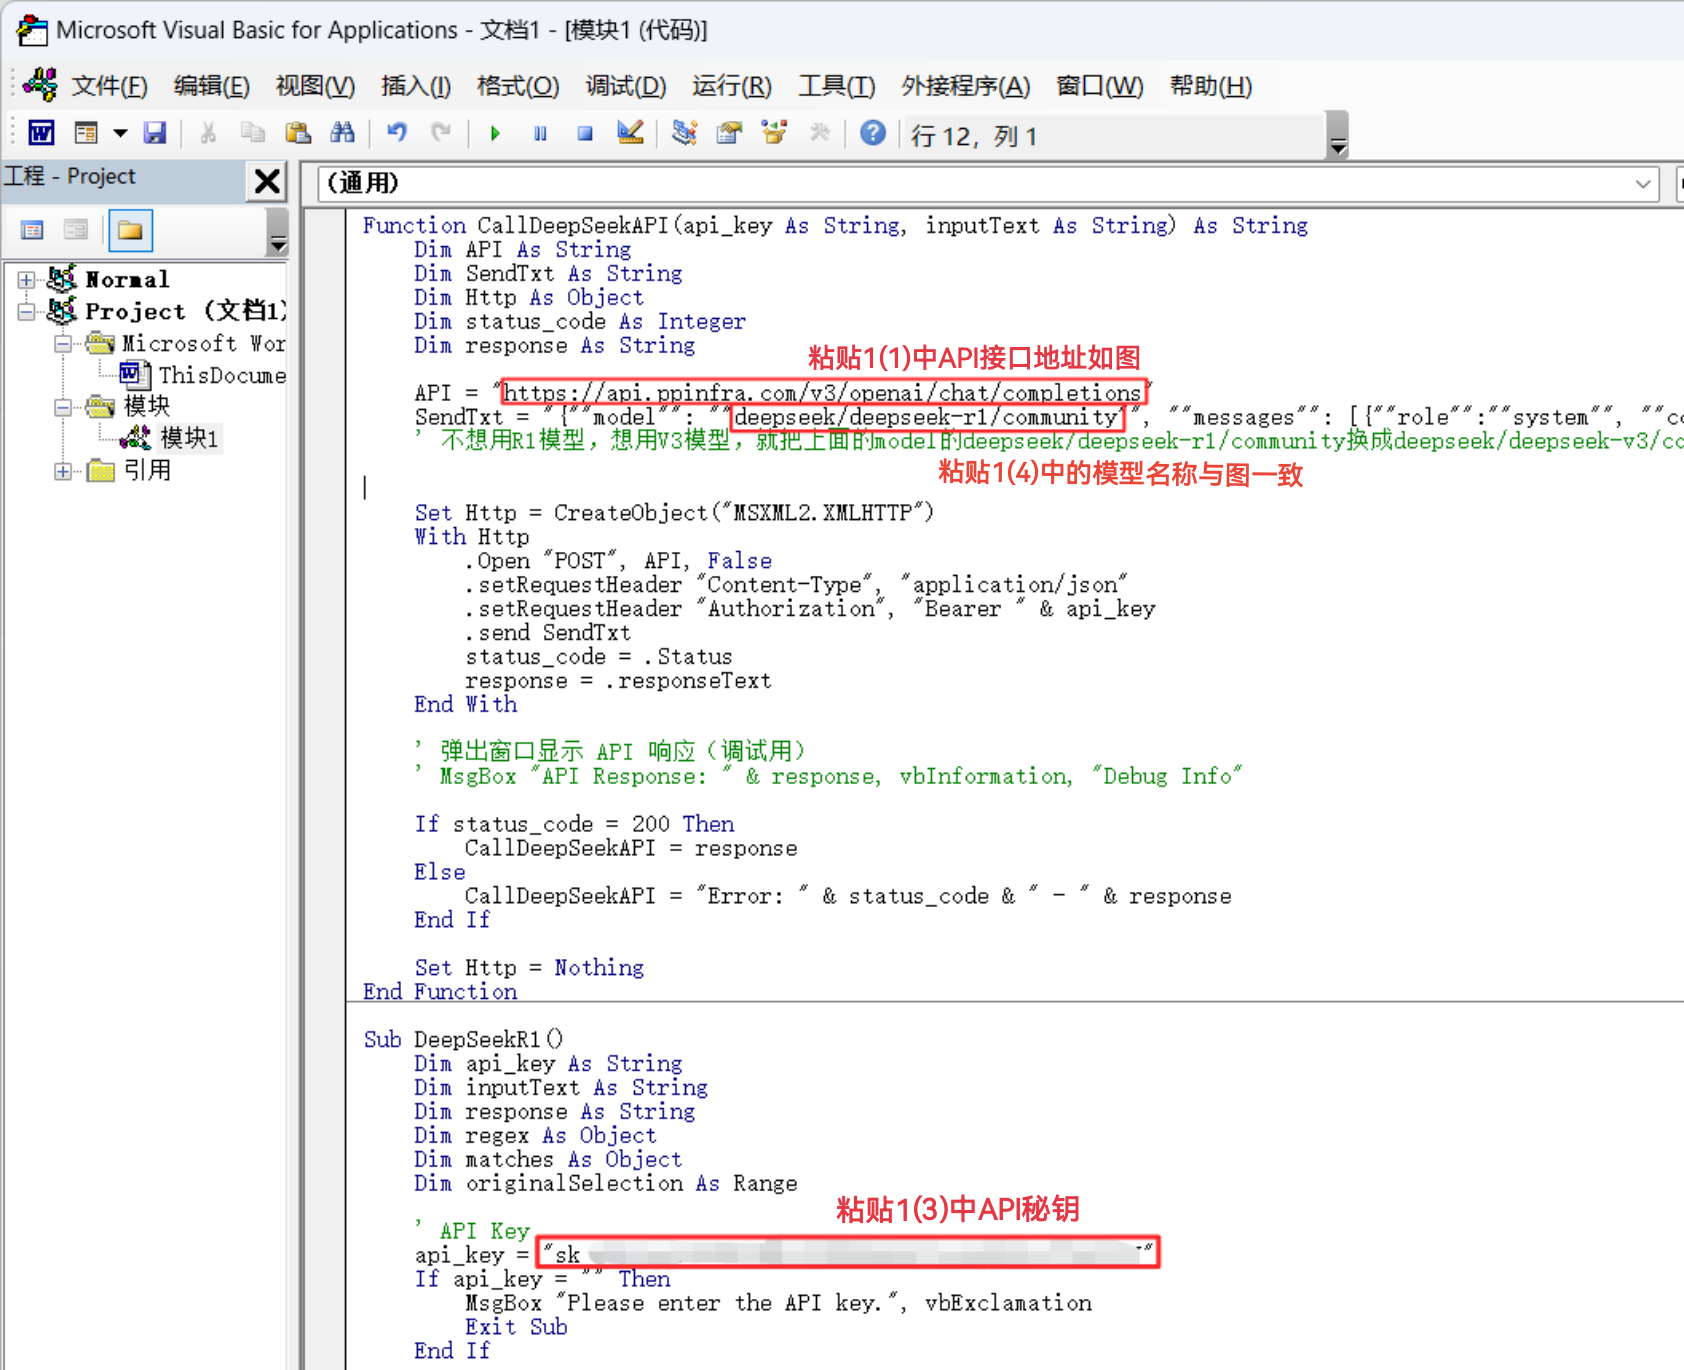Redo the last undone action
Viewport: 1684px width, 1370px height.
click(x=441, y=133)
